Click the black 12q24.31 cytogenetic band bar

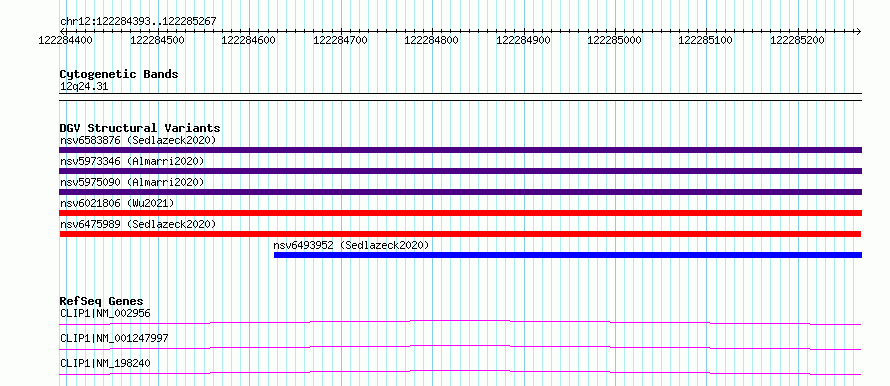click(x=460, y=97)
